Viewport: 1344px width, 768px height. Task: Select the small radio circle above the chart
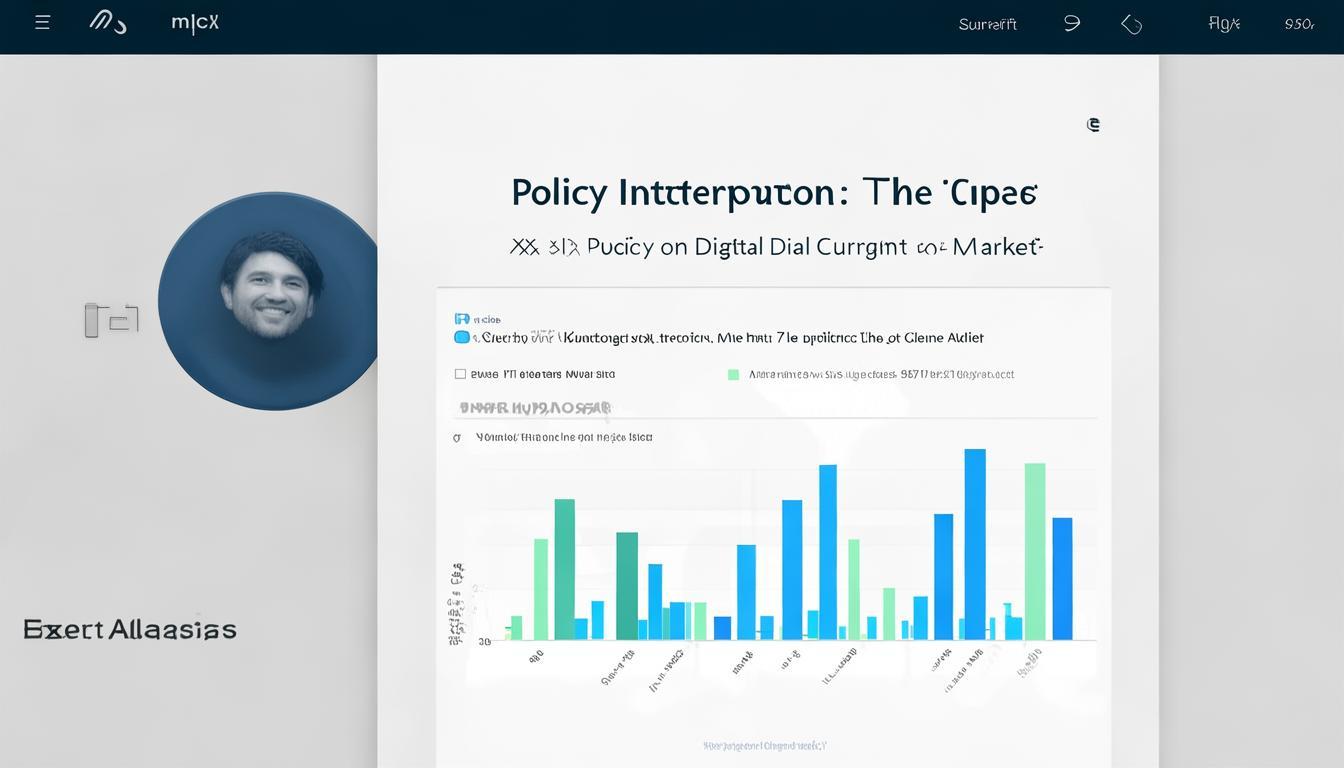tap(457, 437)
